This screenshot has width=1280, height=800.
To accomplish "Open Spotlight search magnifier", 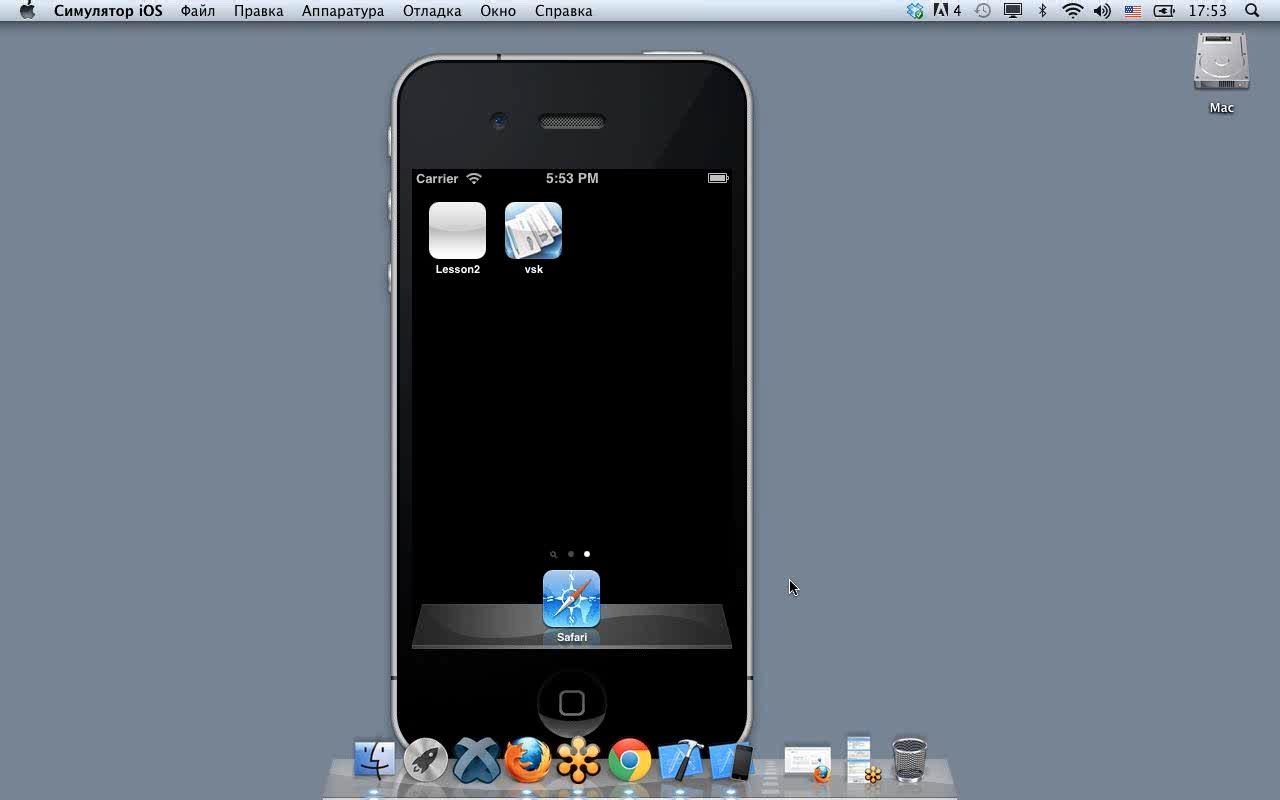I will tap(1252, 11).
